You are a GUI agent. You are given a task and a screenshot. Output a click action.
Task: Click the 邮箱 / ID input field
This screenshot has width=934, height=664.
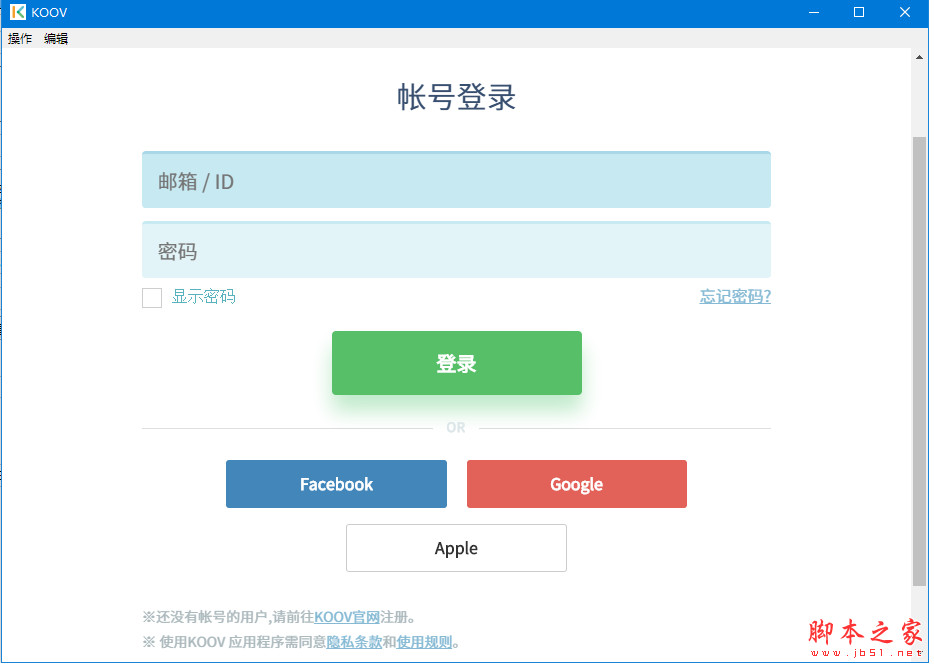[x=456, y=180]
